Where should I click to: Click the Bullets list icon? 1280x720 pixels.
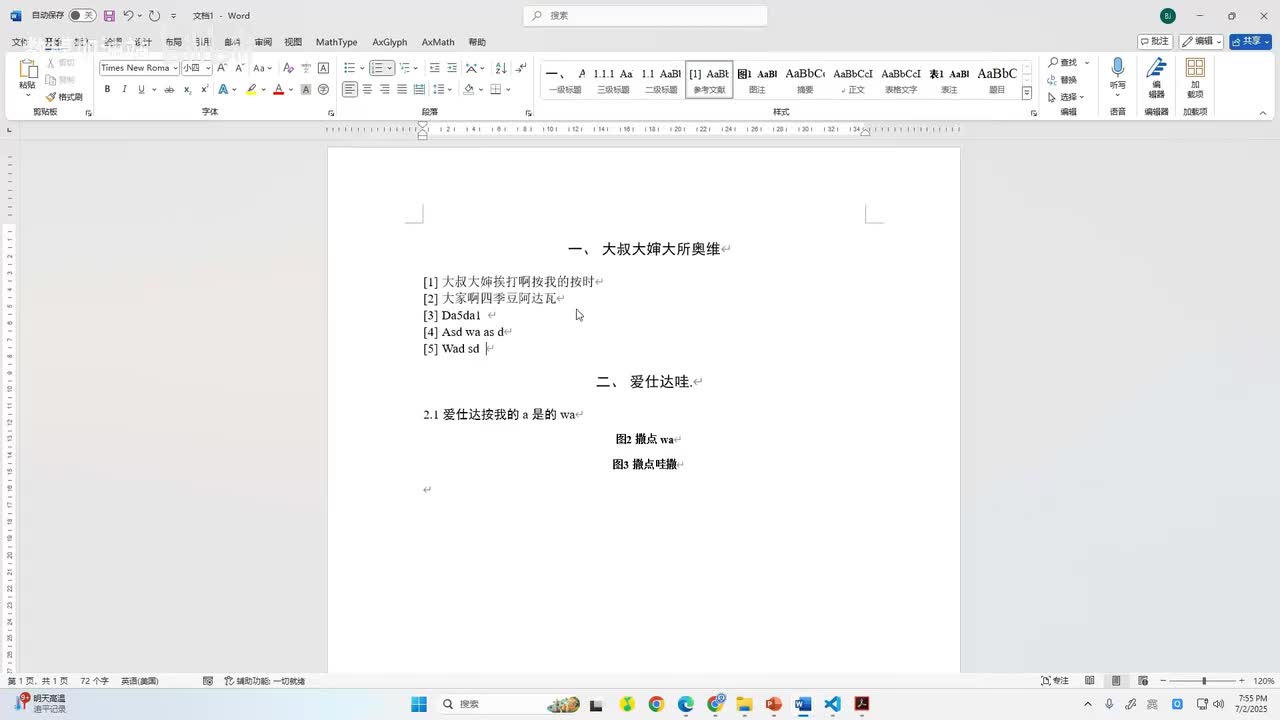349,68
